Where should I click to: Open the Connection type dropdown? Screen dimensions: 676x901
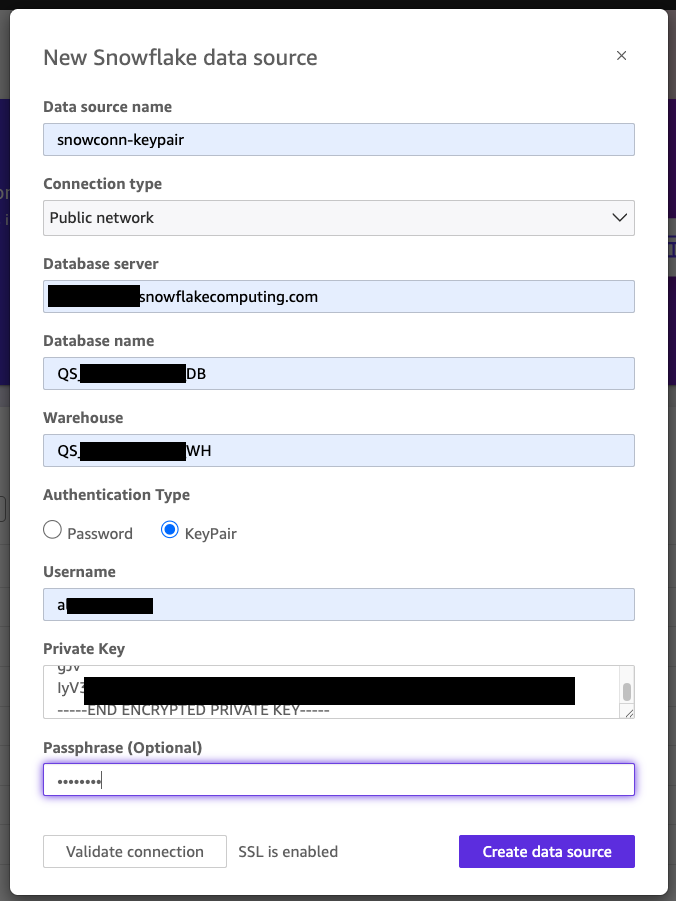click(338, 217)
